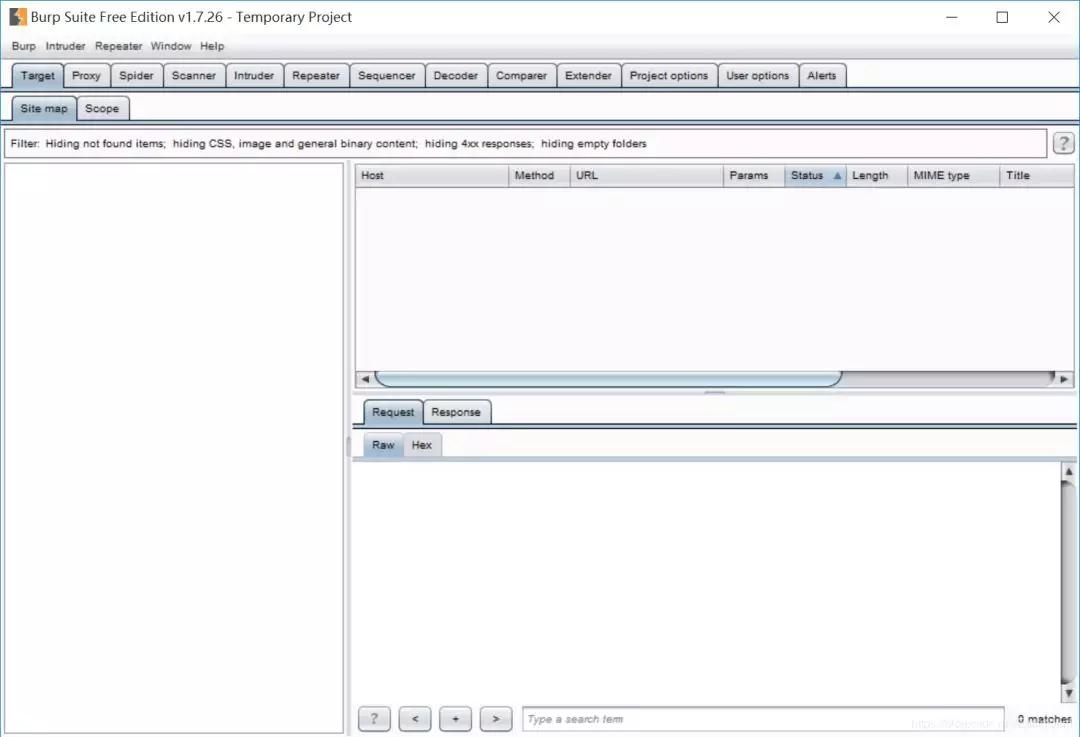Sort by the Title column header
This screenshot has height=737, width=1080.
1037,176
